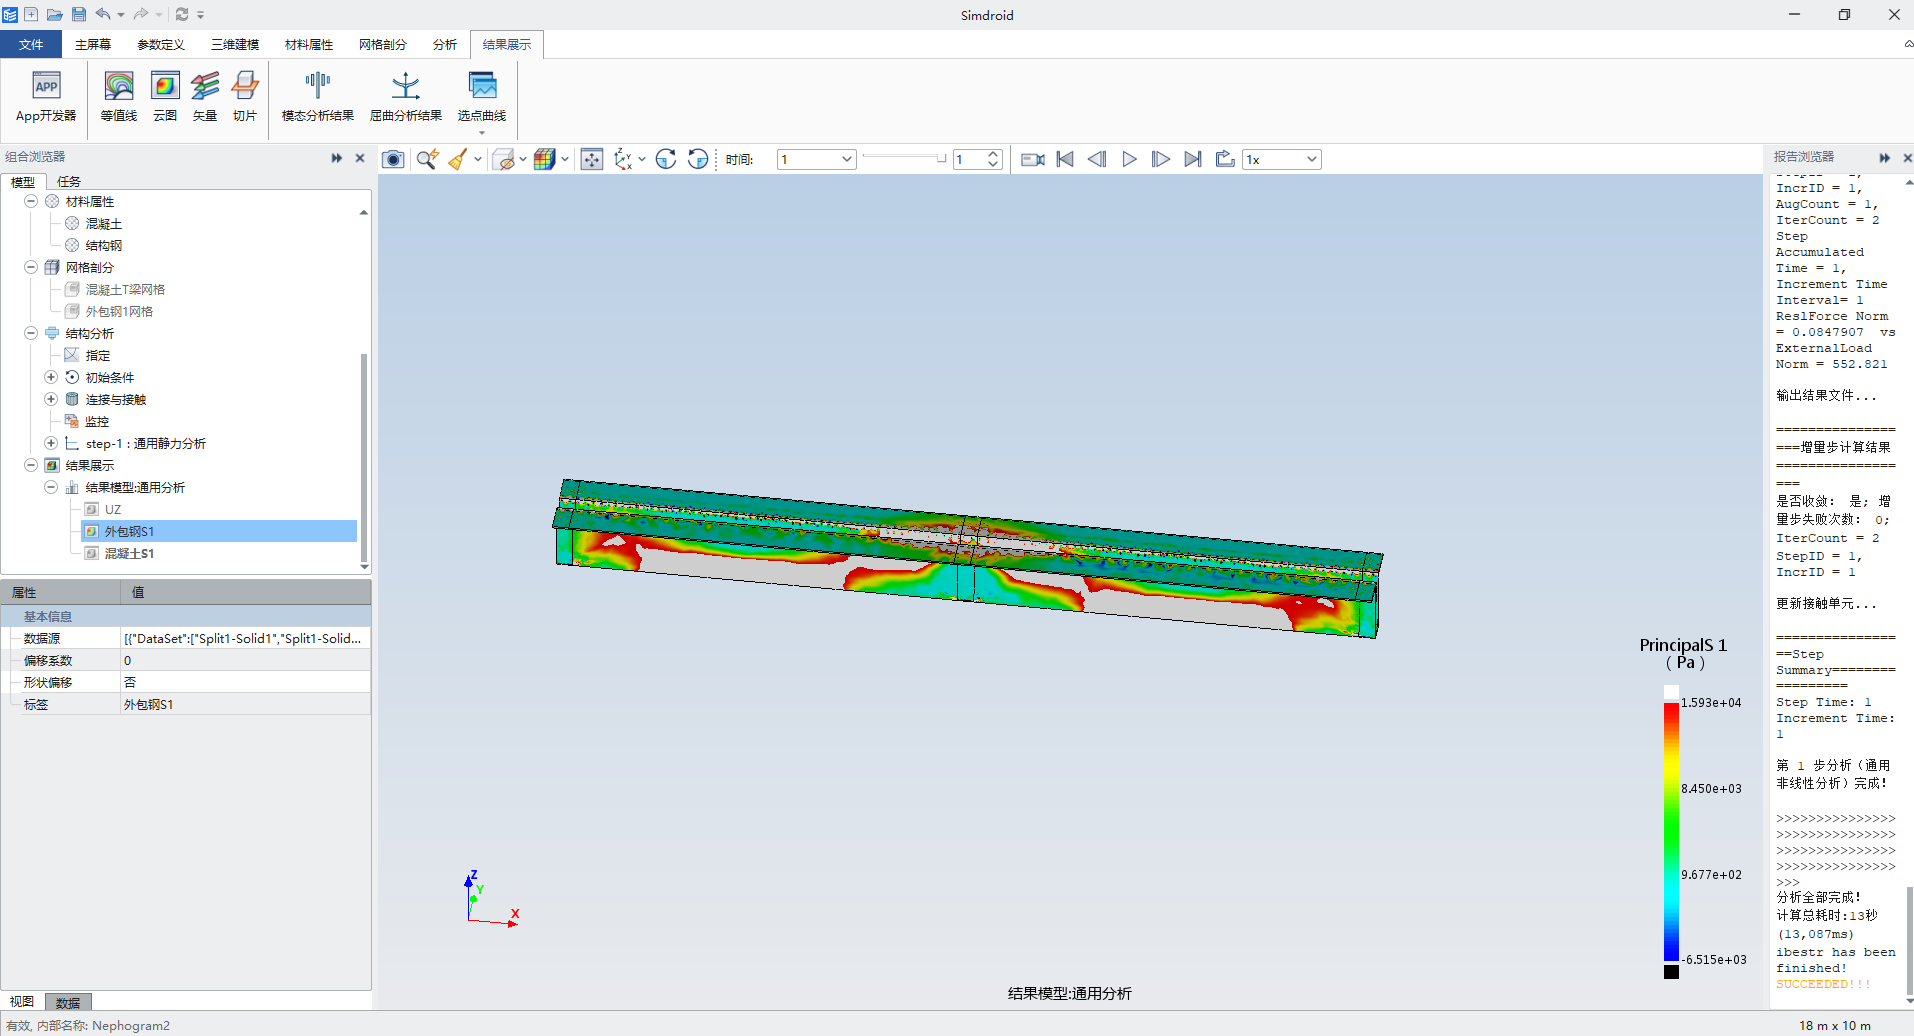Open the 文件 file menu
Screen dimensions: 1914x1036
(31, 44)
